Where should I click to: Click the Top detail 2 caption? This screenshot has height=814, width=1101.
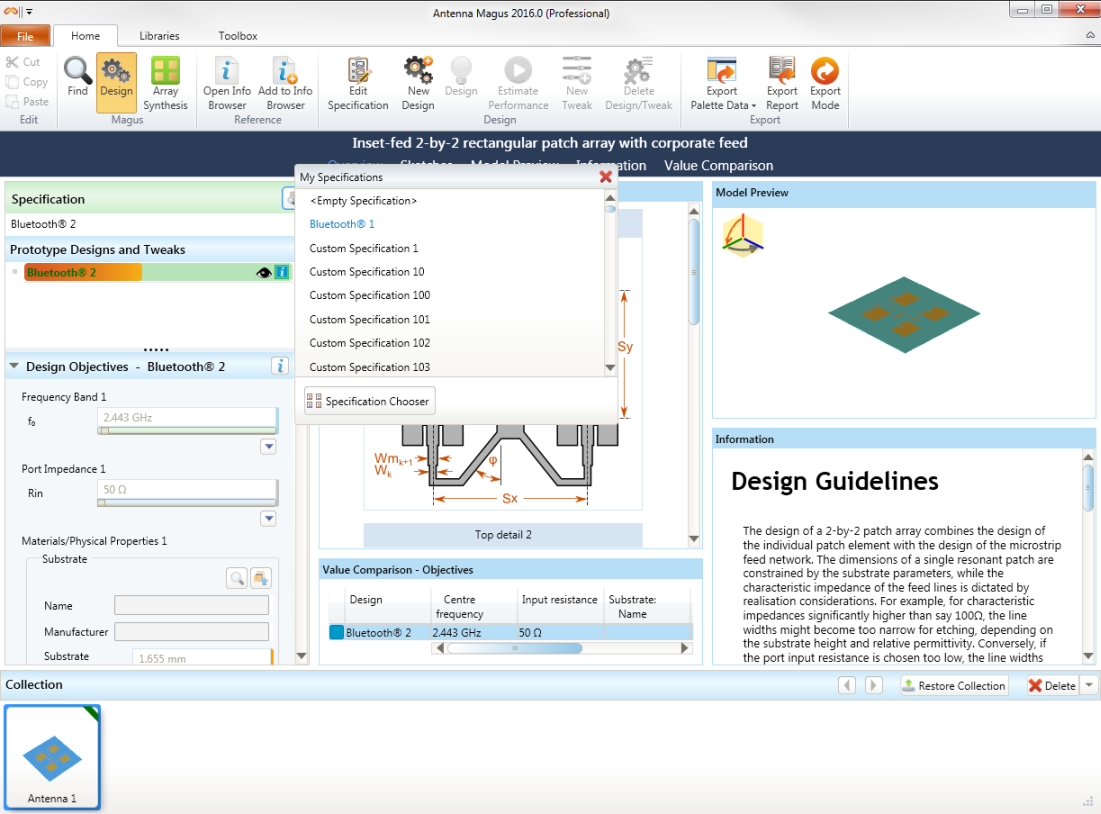(x=503, y=534)
